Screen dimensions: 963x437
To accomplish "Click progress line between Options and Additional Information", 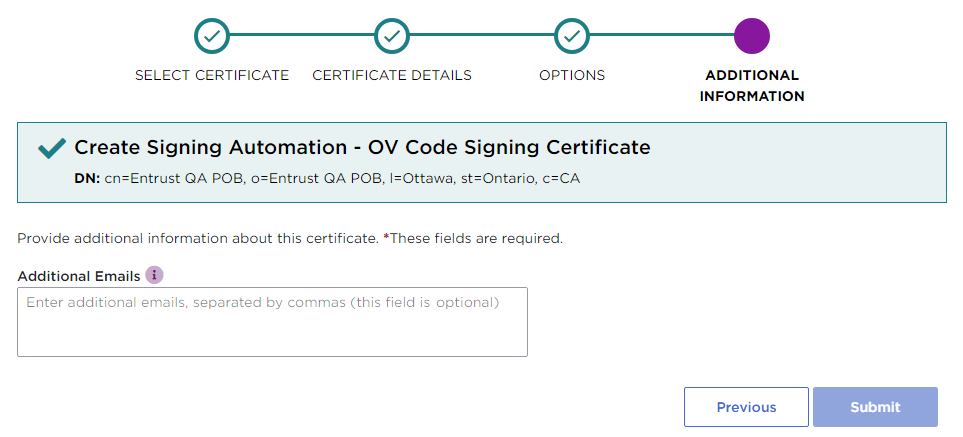I will click(662, 36).
